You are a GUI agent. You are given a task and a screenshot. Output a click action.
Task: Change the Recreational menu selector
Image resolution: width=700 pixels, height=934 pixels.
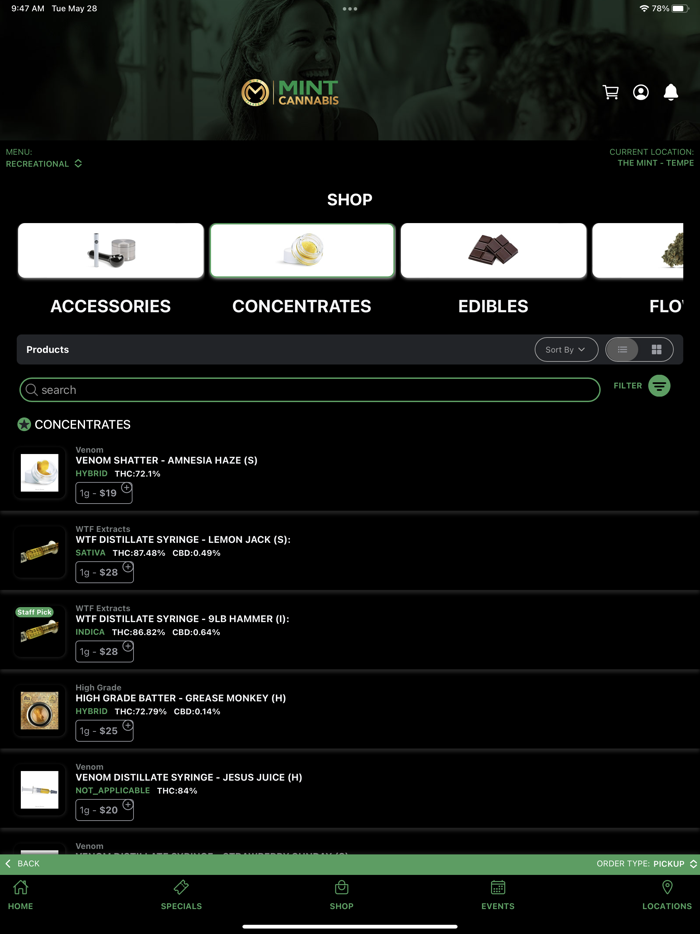[43, 164]
